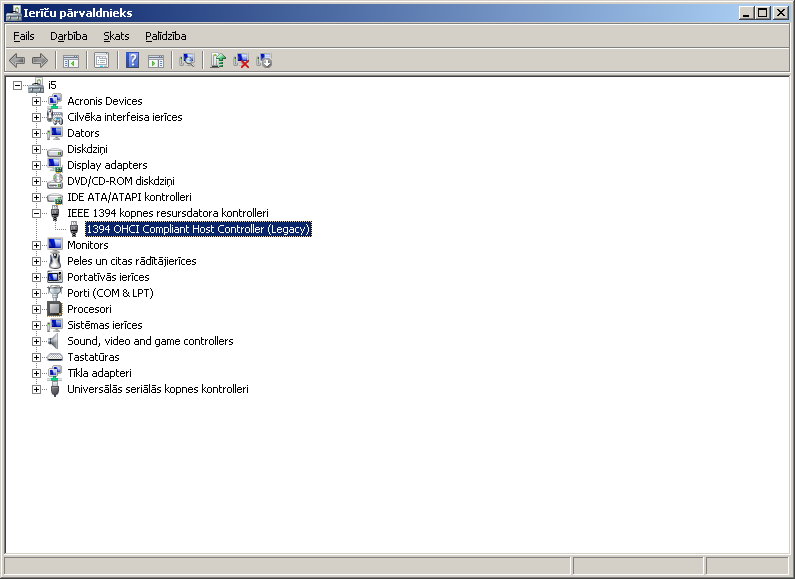Click the blue Help question-mark icon
Screen dimensions: 795x579
pos(132,61)
